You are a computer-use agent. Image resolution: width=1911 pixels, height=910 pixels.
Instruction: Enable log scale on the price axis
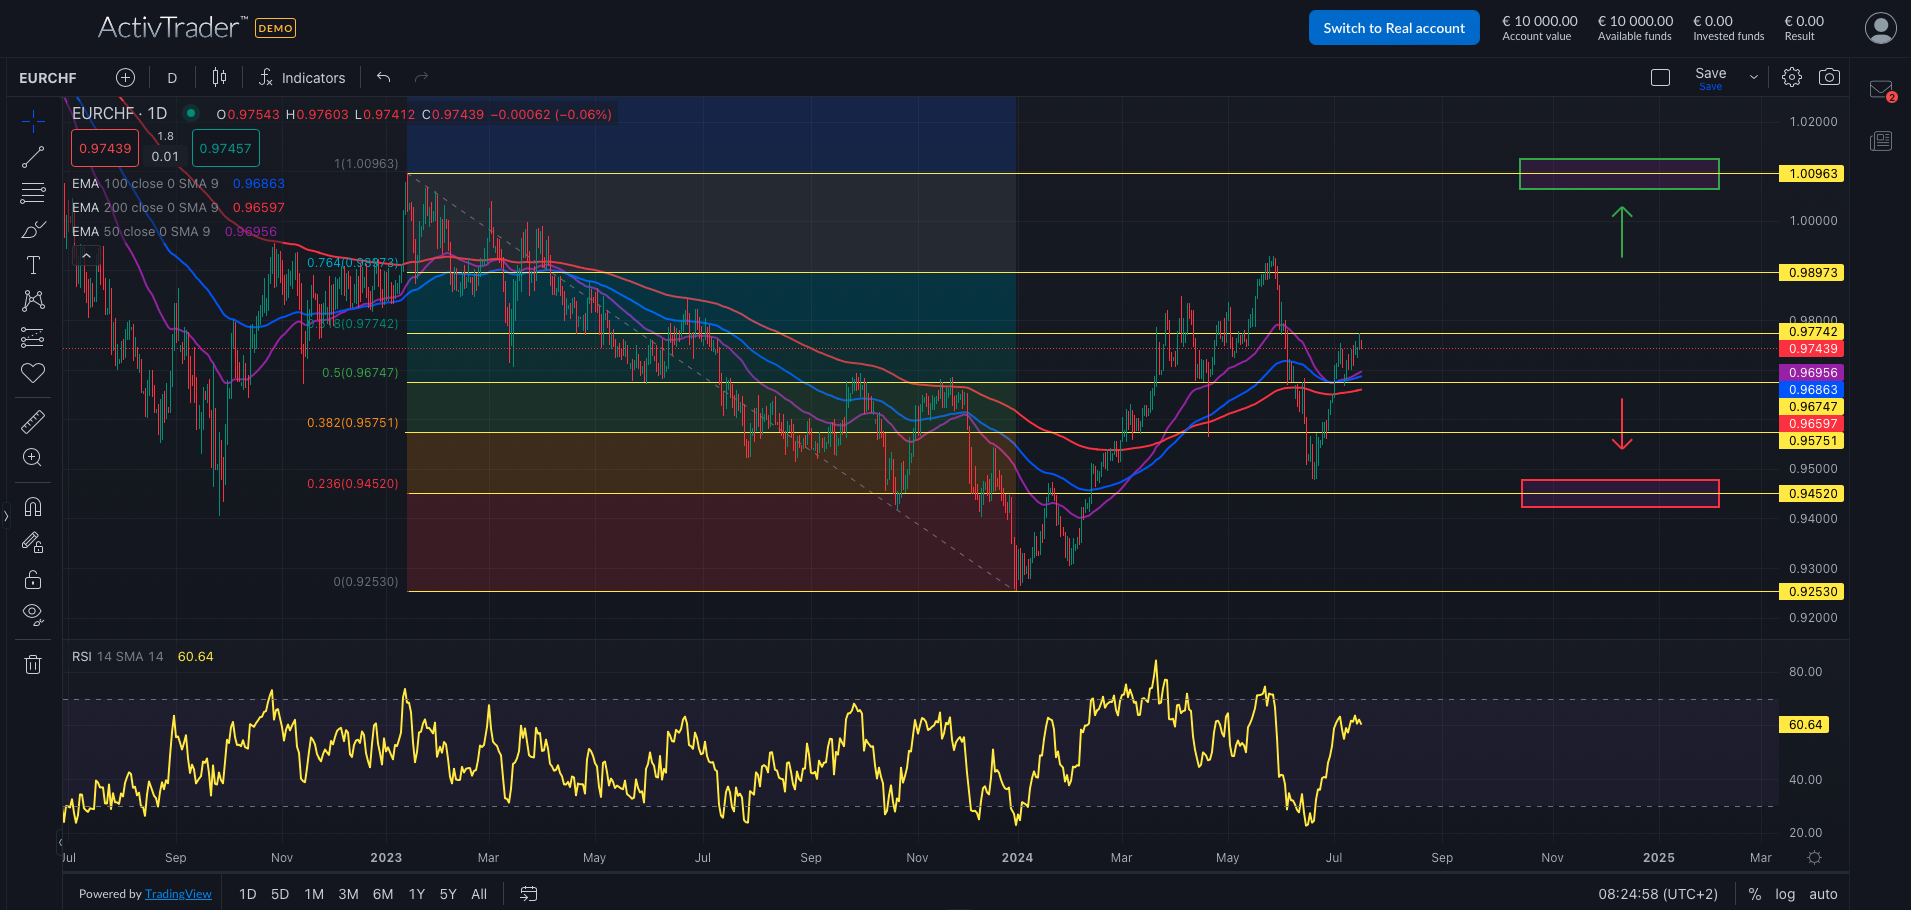click(x=1785, y=893)
